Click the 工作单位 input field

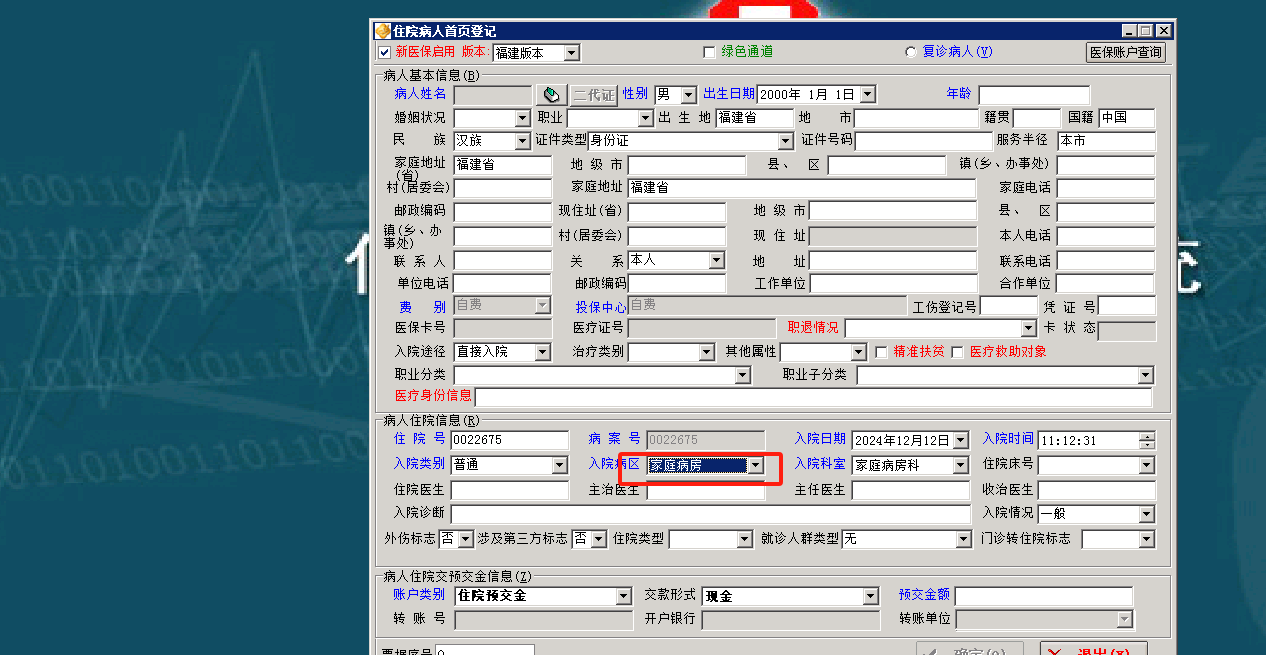click(x=893, y=284)
